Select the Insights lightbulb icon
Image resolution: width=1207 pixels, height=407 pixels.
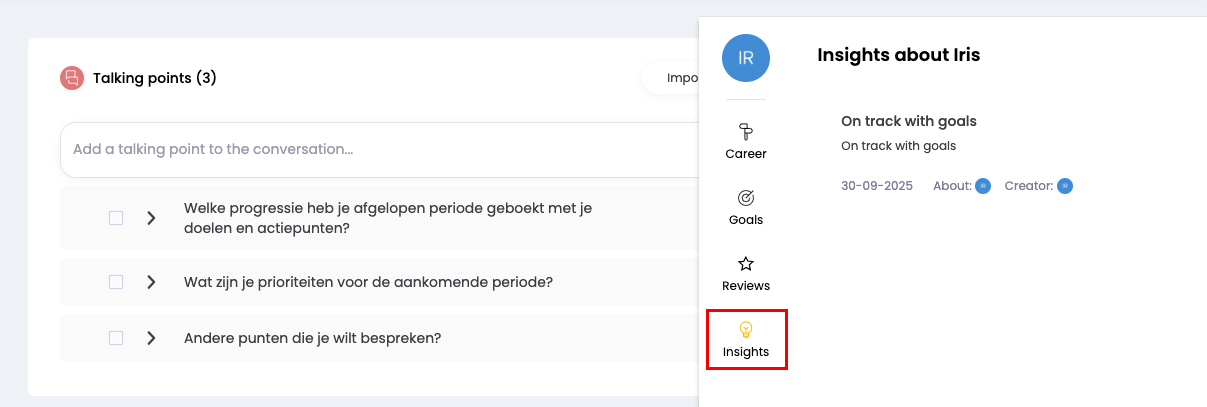745,329
